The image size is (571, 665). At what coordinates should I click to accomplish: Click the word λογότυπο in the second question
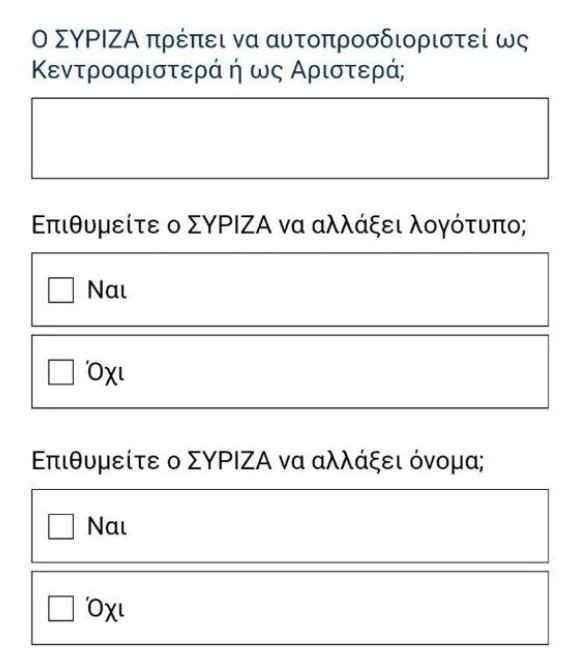tap(467, 226)
